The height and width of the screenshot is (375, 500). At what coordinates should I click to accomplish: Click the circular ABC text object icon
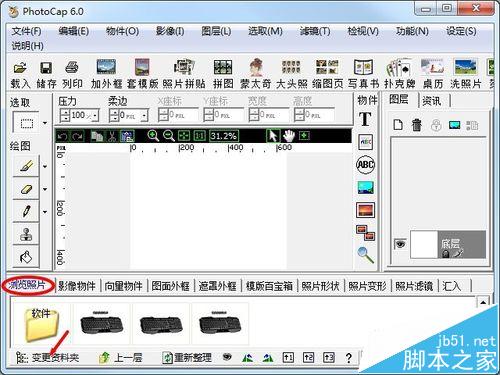tap(365, 165)
